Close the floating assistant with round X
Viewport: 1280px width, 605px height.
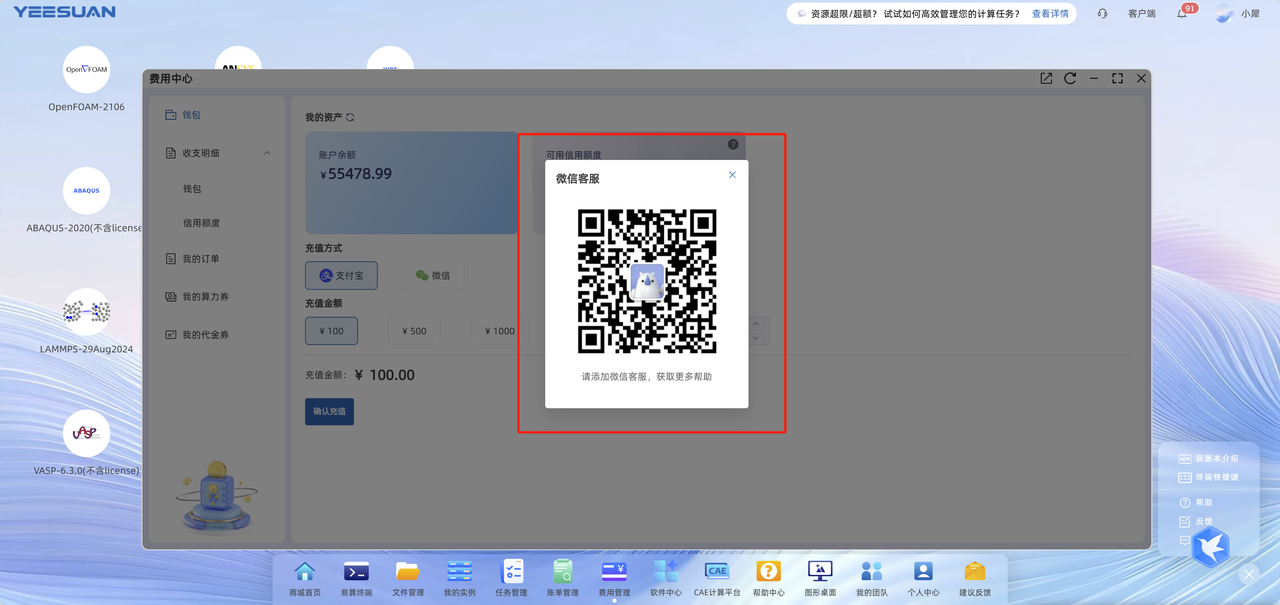pyautogui.click(x=1249, y=574)
